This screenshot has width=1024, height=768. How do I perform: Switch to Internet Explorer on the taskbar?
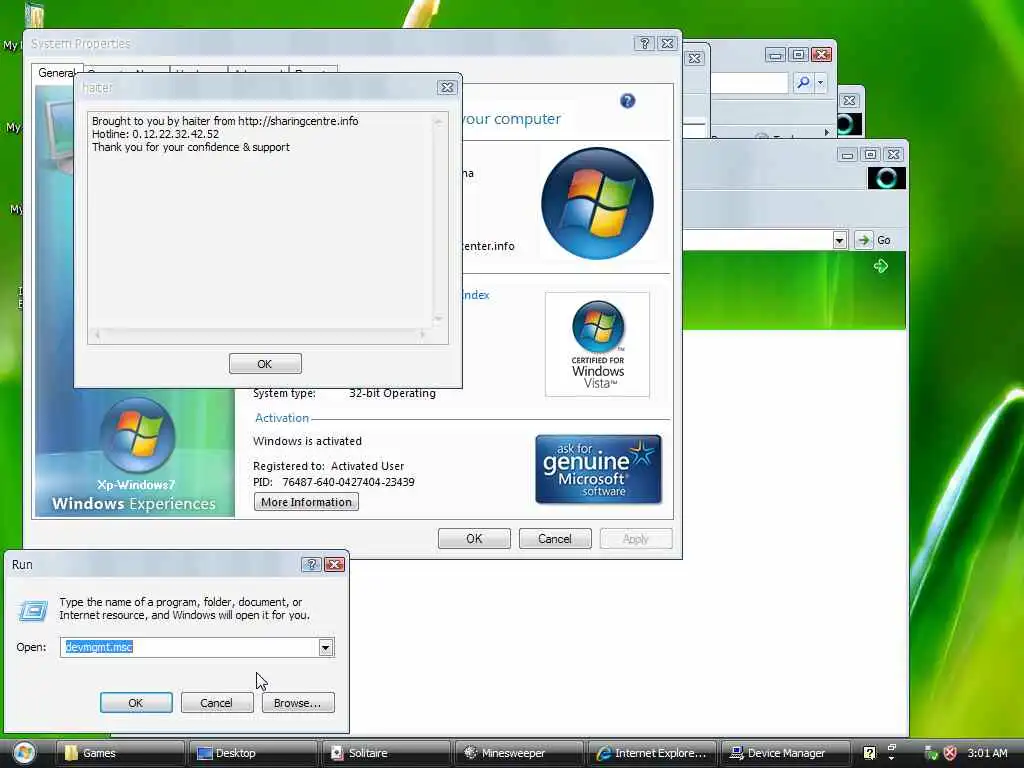652,753
